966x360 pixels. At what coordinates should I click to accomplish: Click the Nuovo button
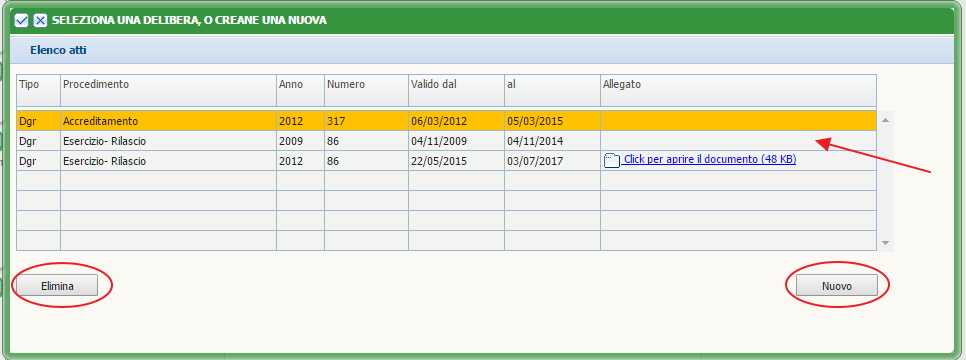[x=837, y=286]
